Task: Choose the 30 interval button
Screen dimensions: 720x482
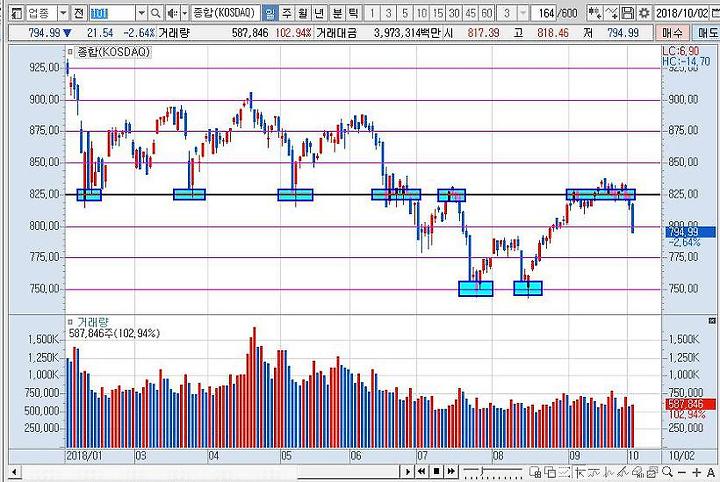Action: (454, 13)
